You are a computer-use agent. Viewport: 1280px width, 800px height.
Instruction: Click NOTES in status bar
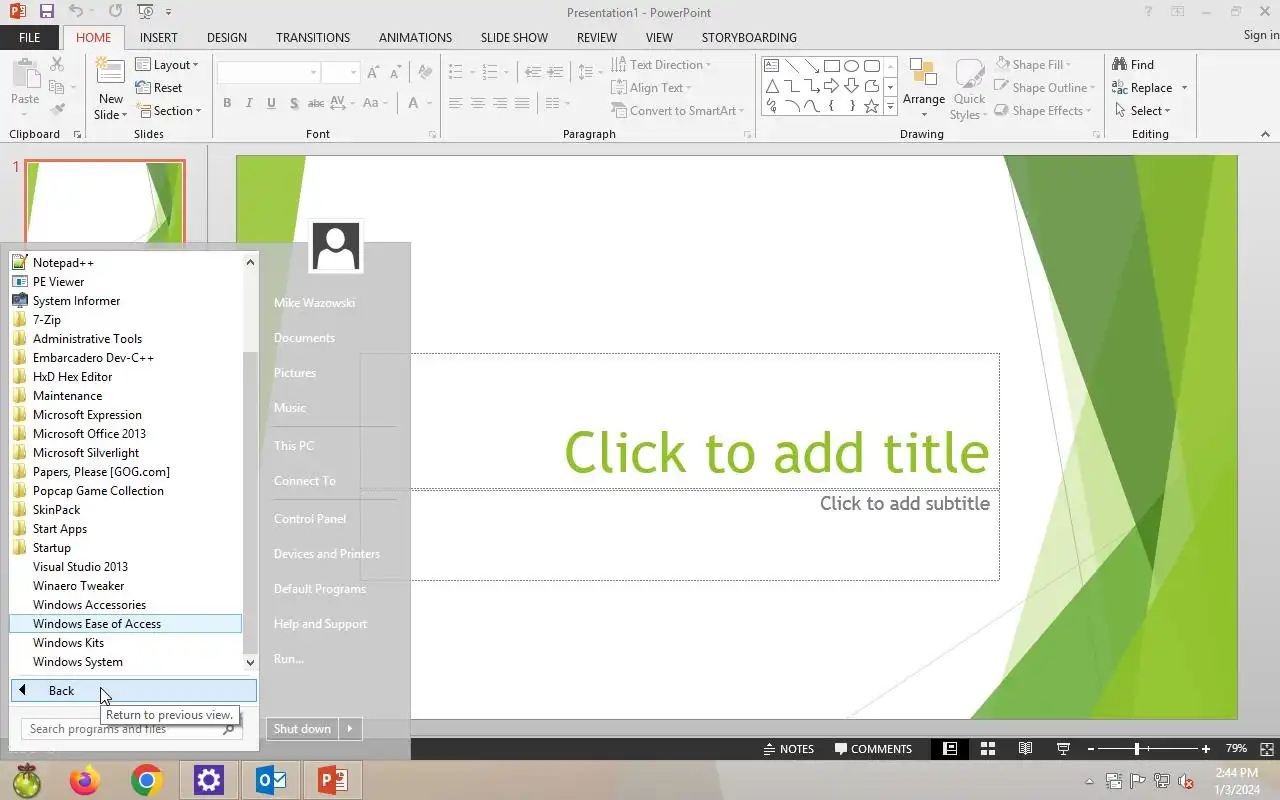[x=789, y=749]
